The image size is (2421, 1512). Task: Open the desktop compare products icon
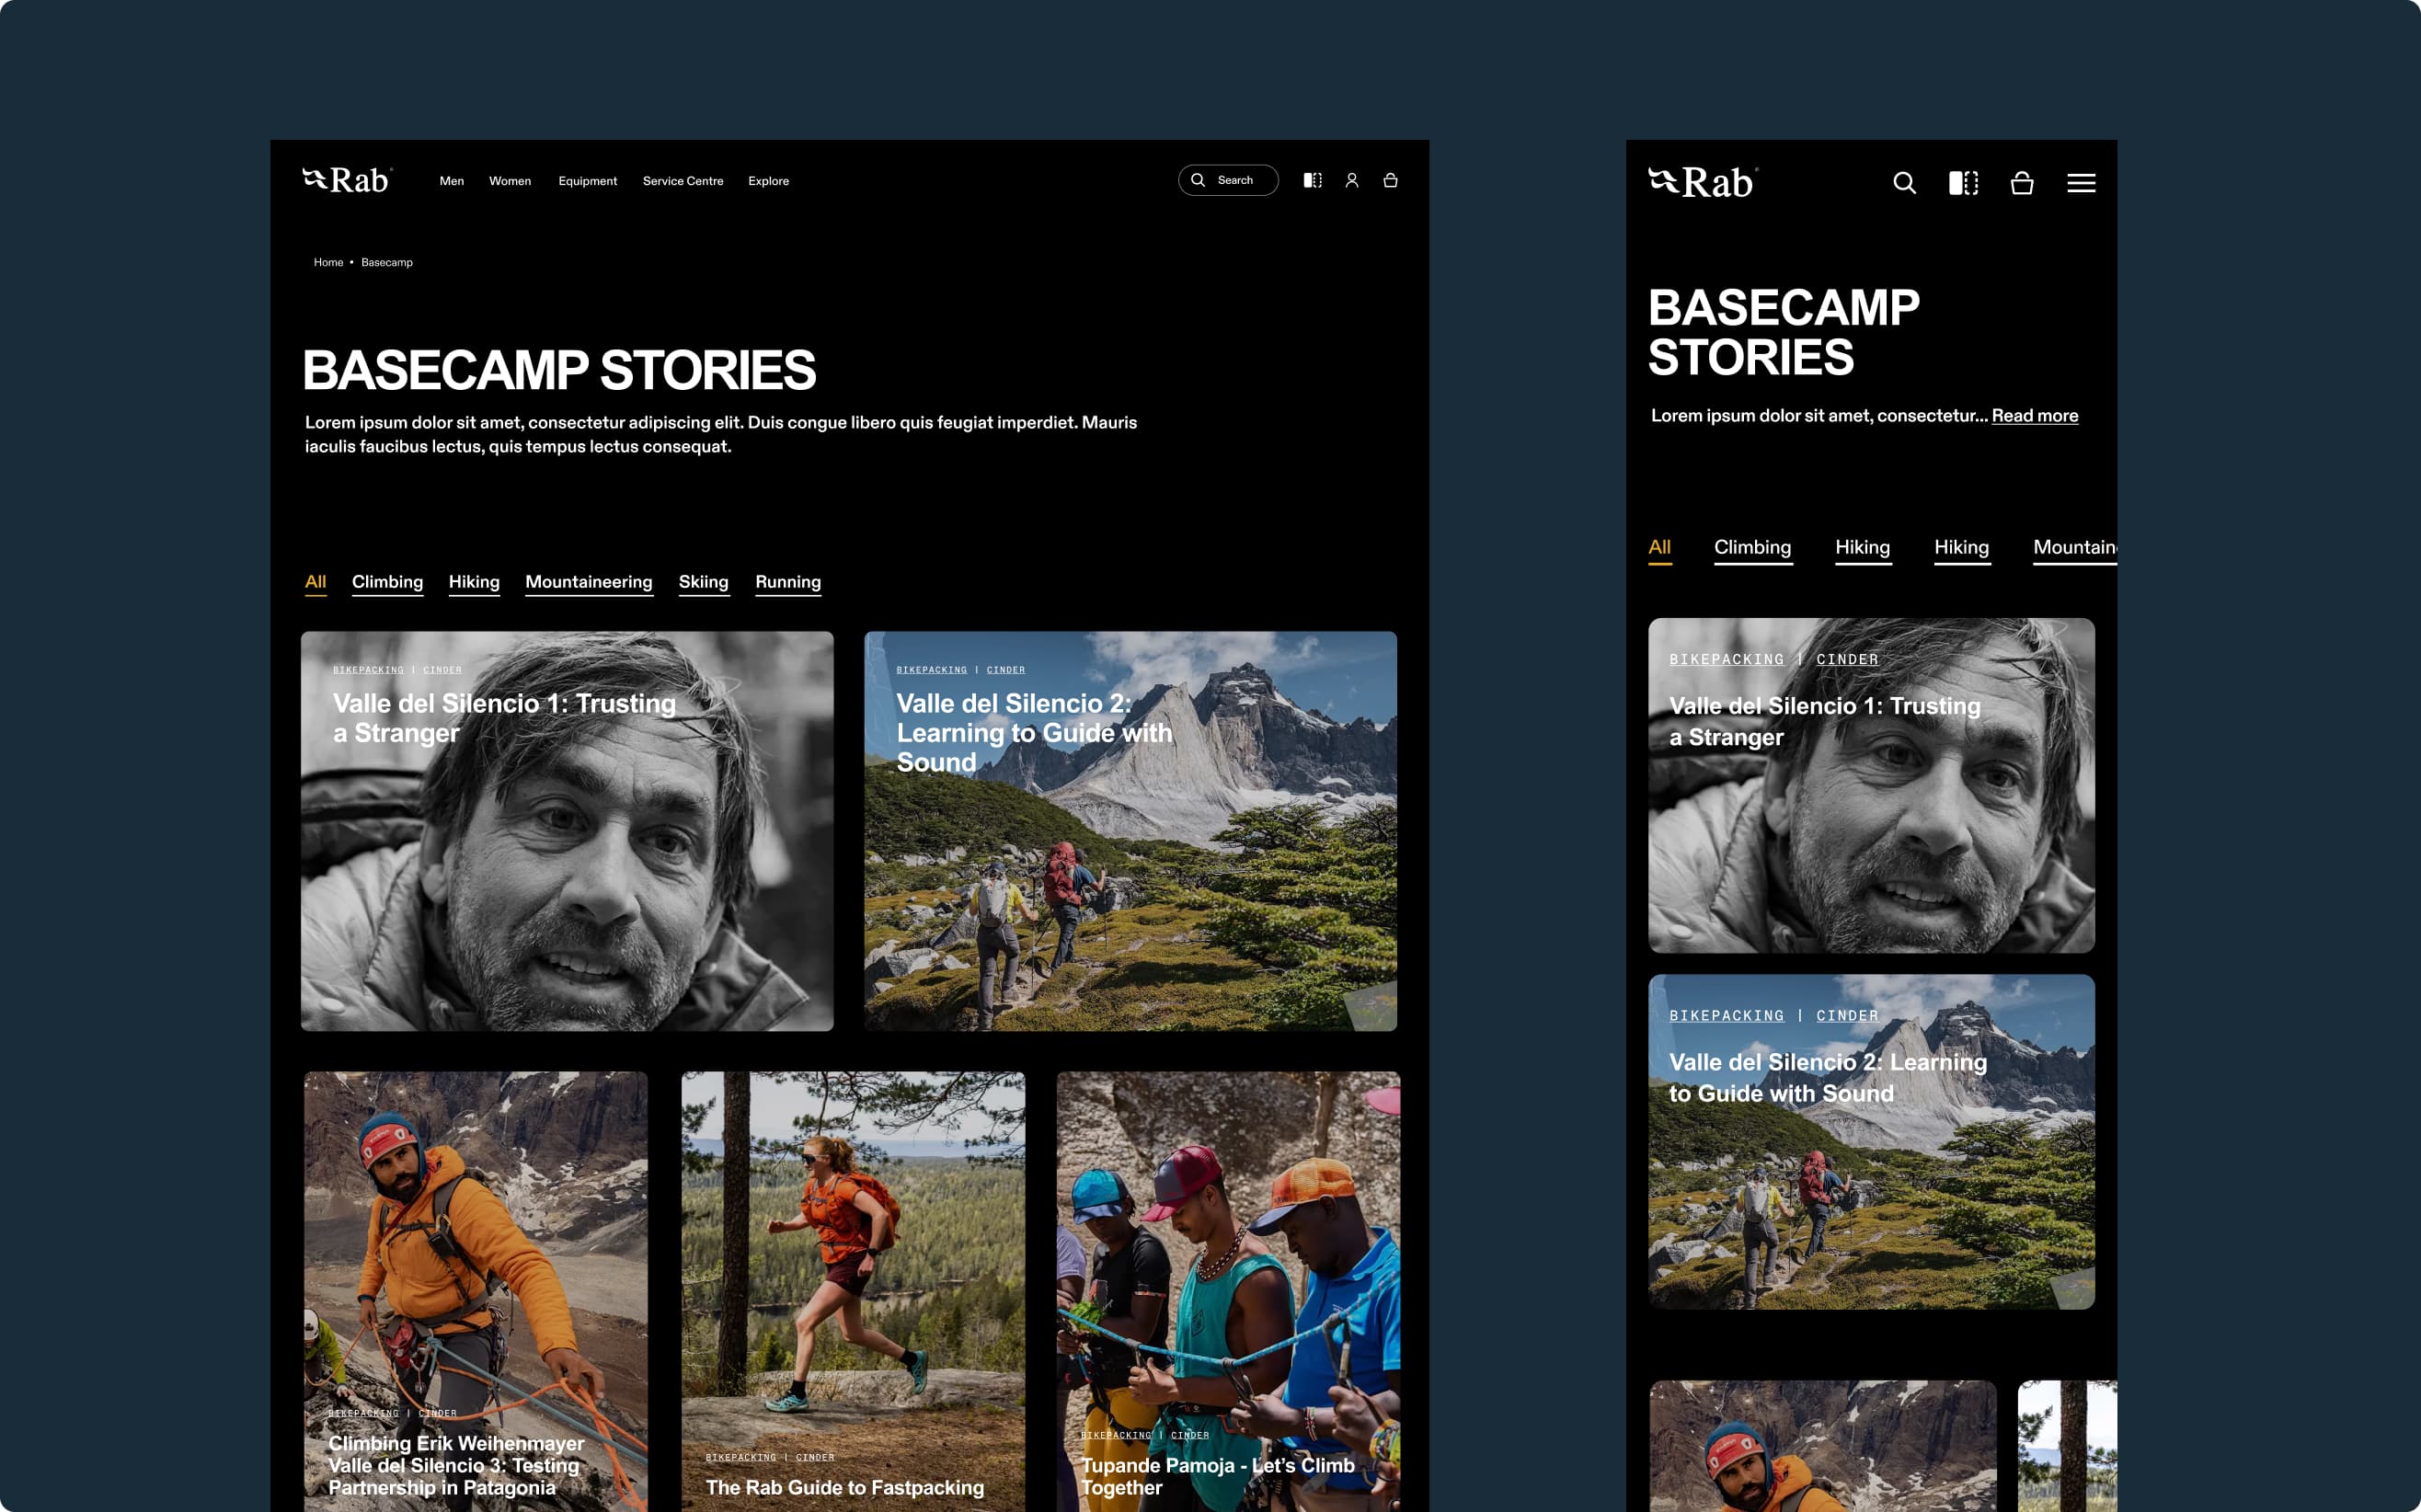pyautogui.click(x=1312, y=180)
